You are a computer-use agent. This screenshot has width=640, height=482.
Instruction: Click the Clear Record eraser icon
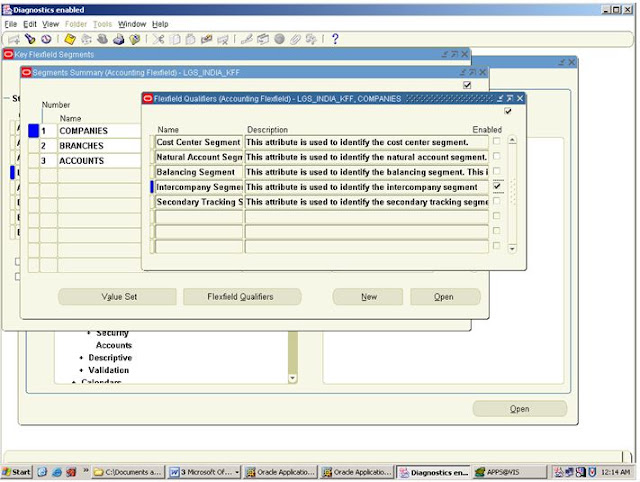[x=207, y=39]
